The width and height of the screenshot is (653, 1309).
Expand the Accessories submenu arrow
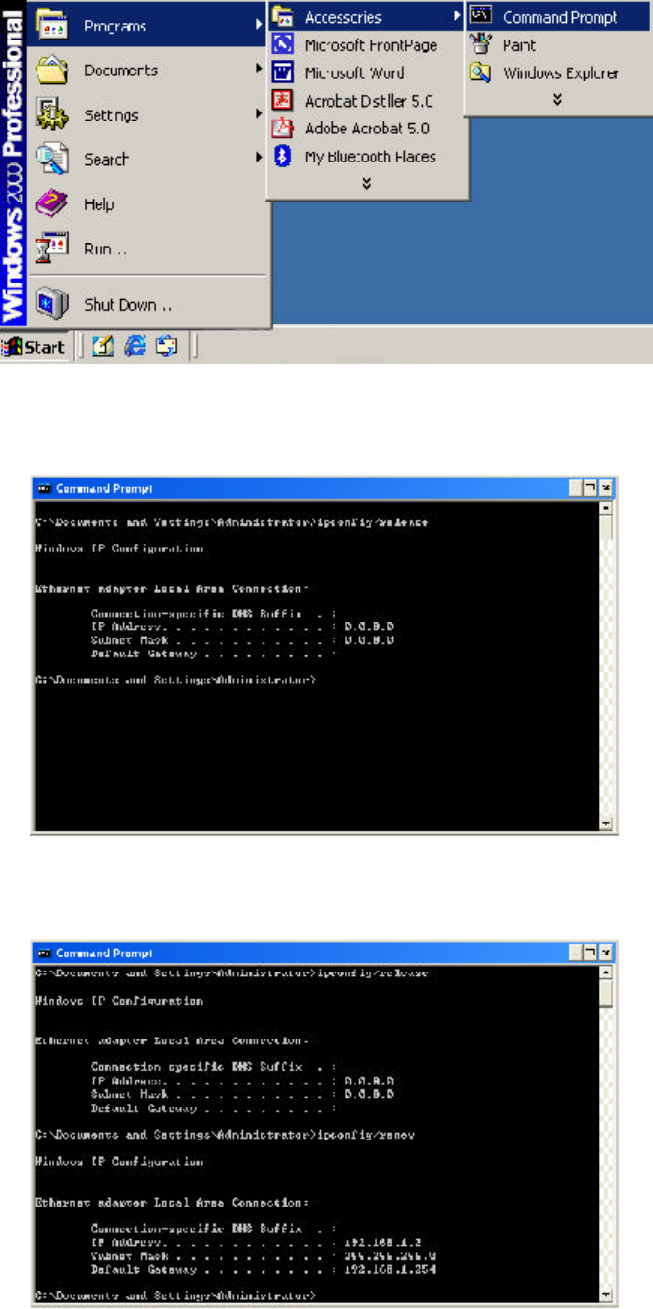(x=457, y=17)
